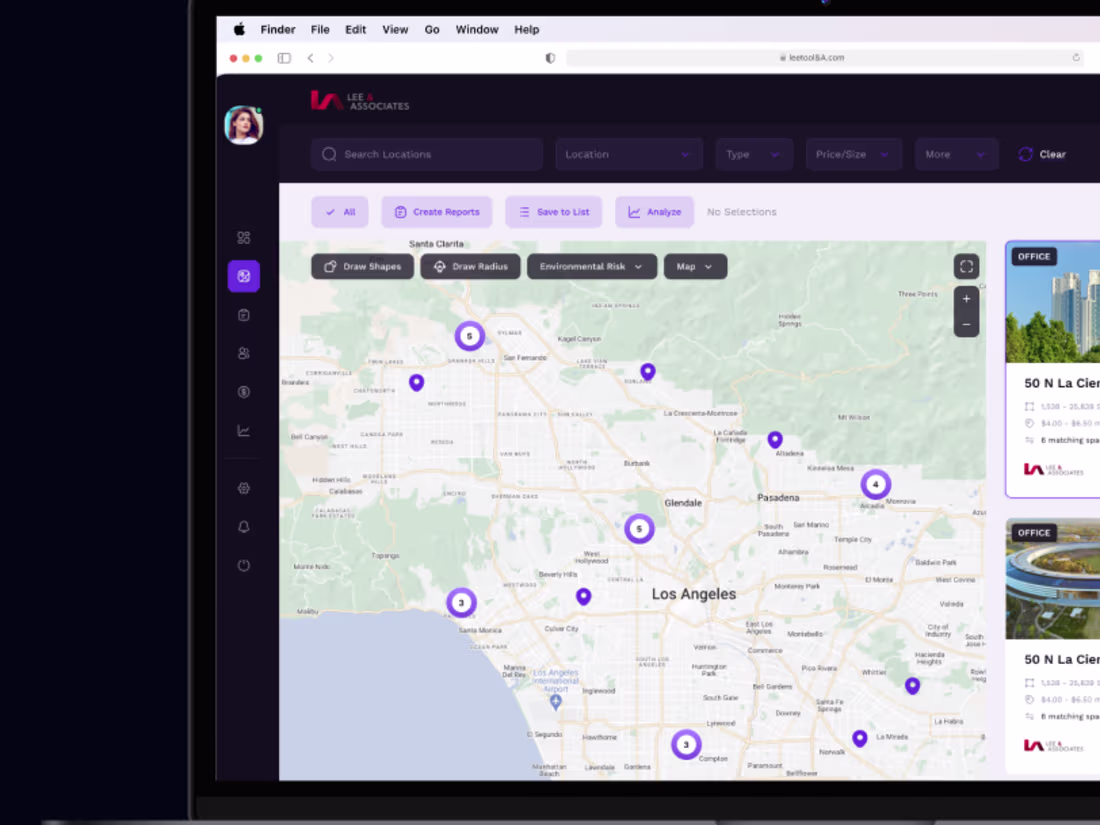Activate the Draw Shapes tool
Viewport: 1100px width, 825px height.
(363, 267)
